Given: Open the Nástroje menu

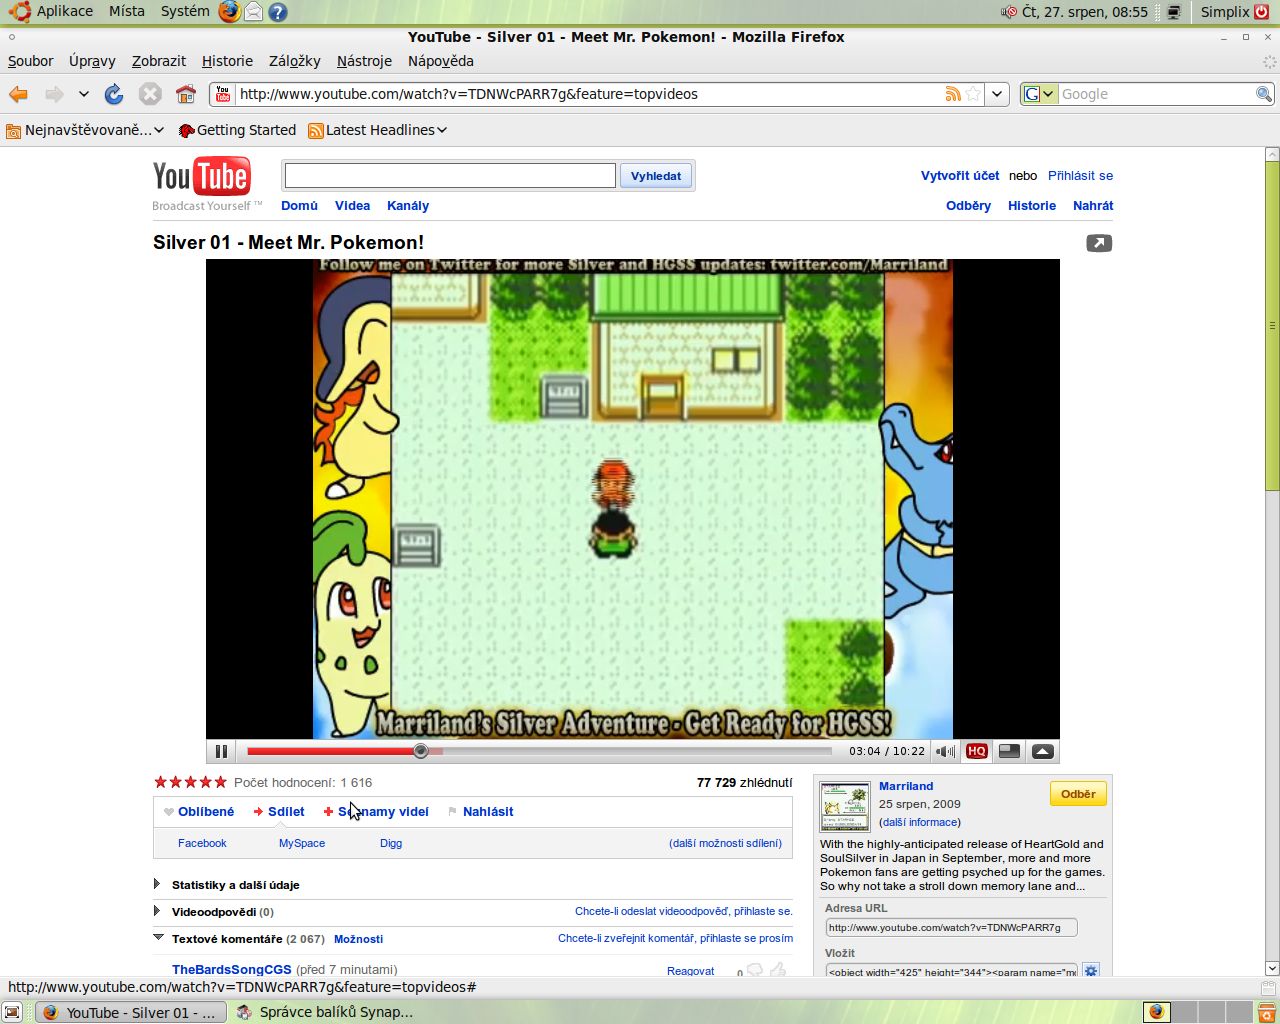Looking at the screenshot, I should coord(364,61).
